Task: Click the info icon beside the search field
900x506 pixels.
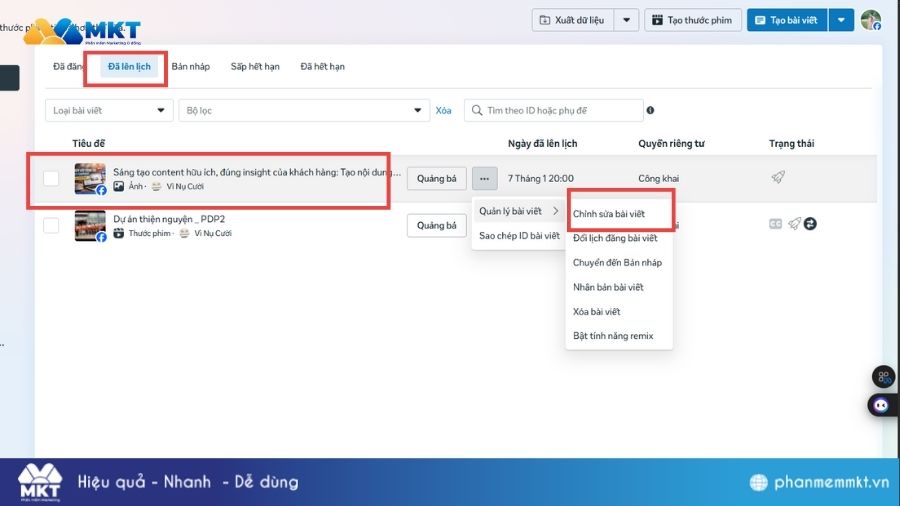Action: pos(650,110)
